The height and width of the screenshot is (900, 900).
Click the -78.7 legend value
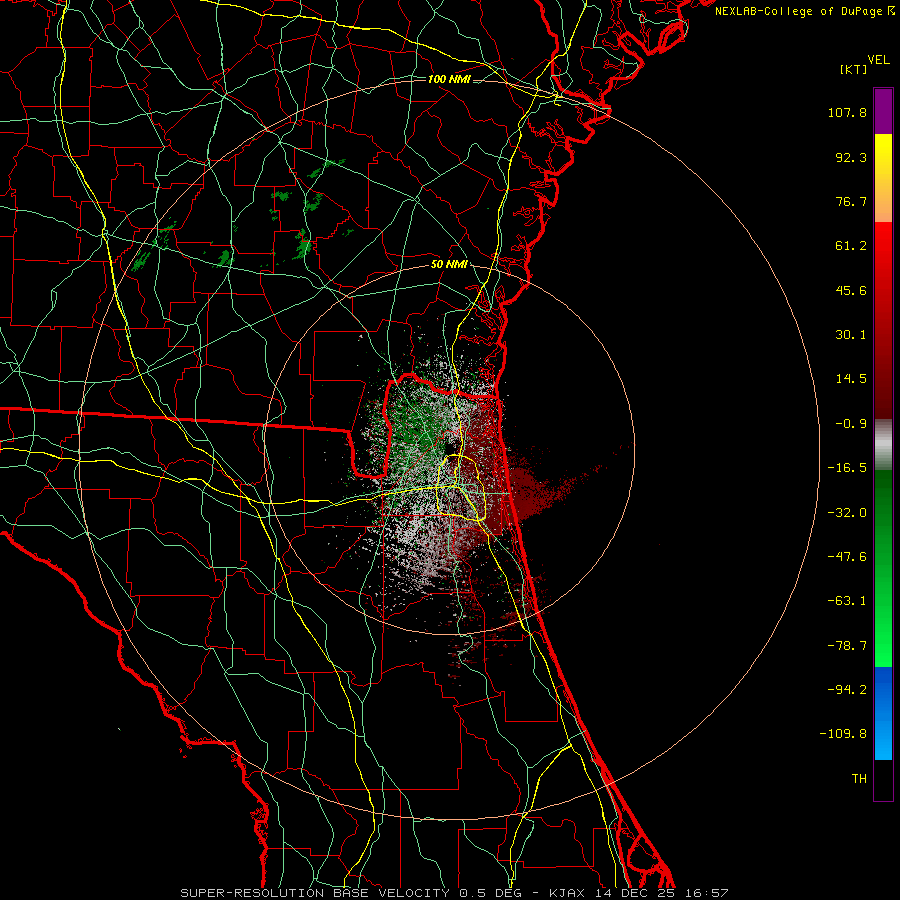pos(847,646)
